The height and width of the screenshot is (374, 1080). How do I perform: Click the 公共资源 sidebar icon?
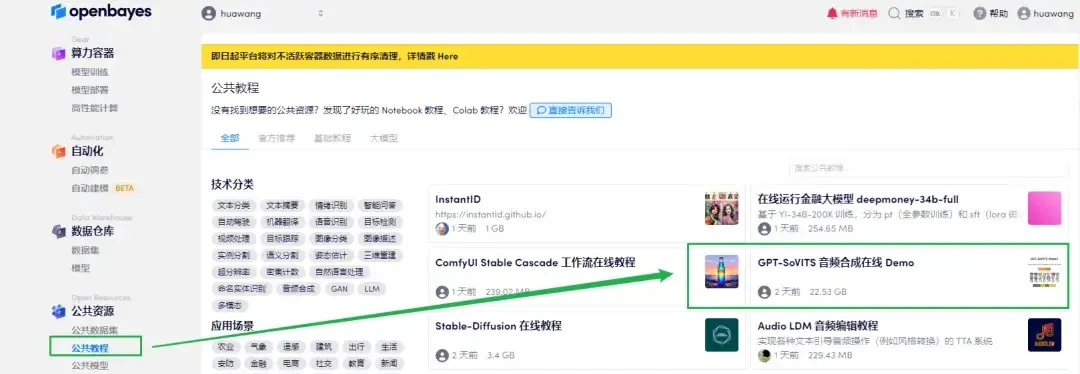pos(59,311)
